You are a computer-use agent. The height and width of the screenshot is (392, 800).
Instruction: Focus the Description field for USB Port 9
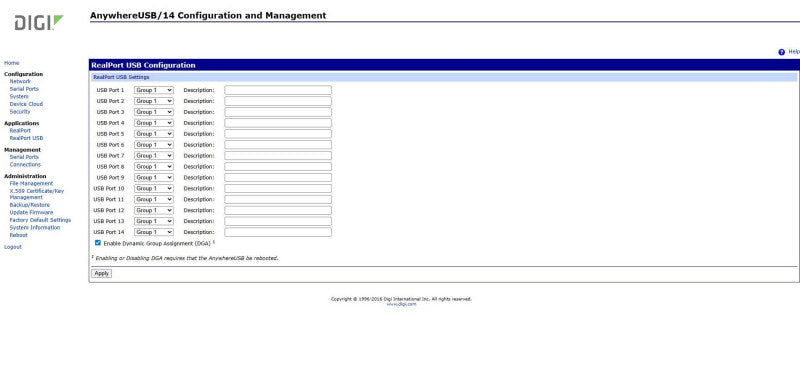278,178
